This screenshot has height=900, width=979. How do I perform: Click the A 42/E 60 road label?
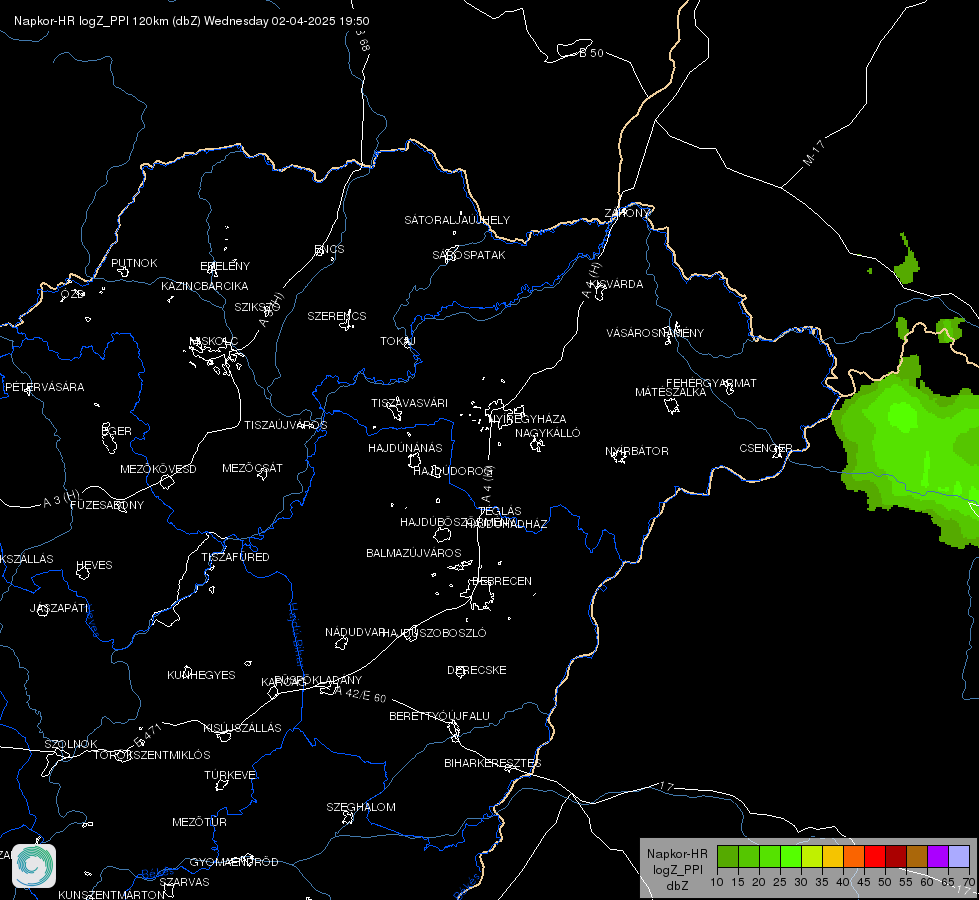(360, 695)
